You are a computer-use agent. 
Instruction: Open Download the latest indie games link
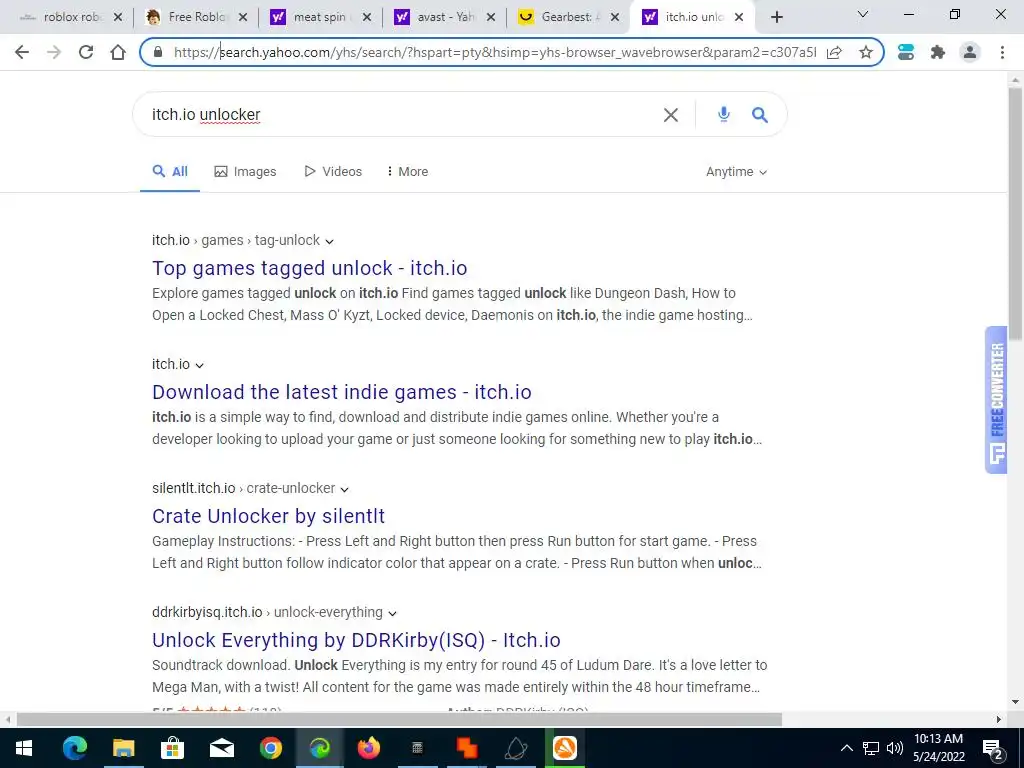click(342, 392)
